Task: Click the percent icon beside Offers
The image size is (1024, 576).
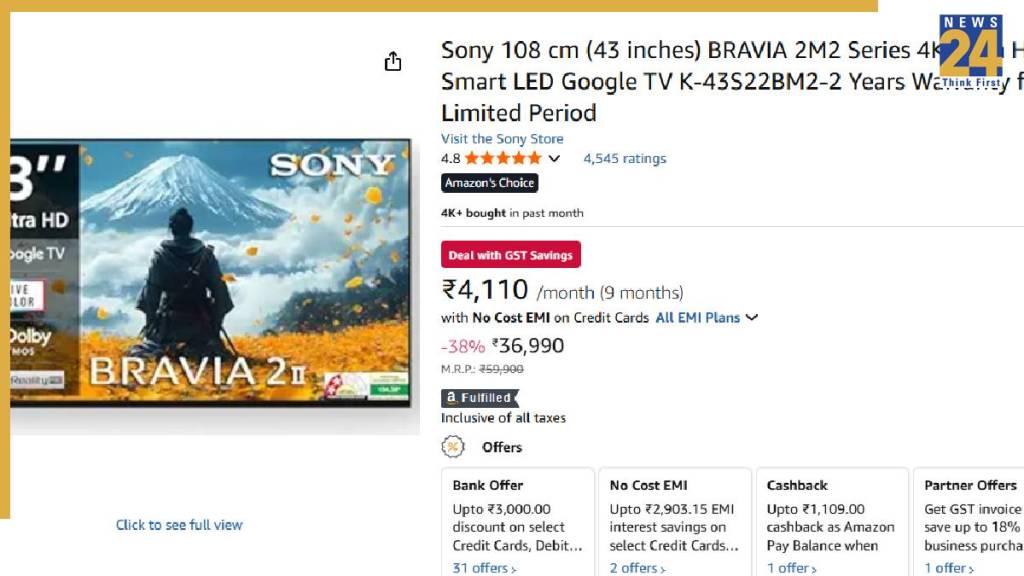Action: pyautogui.click(x=453, y=447)
